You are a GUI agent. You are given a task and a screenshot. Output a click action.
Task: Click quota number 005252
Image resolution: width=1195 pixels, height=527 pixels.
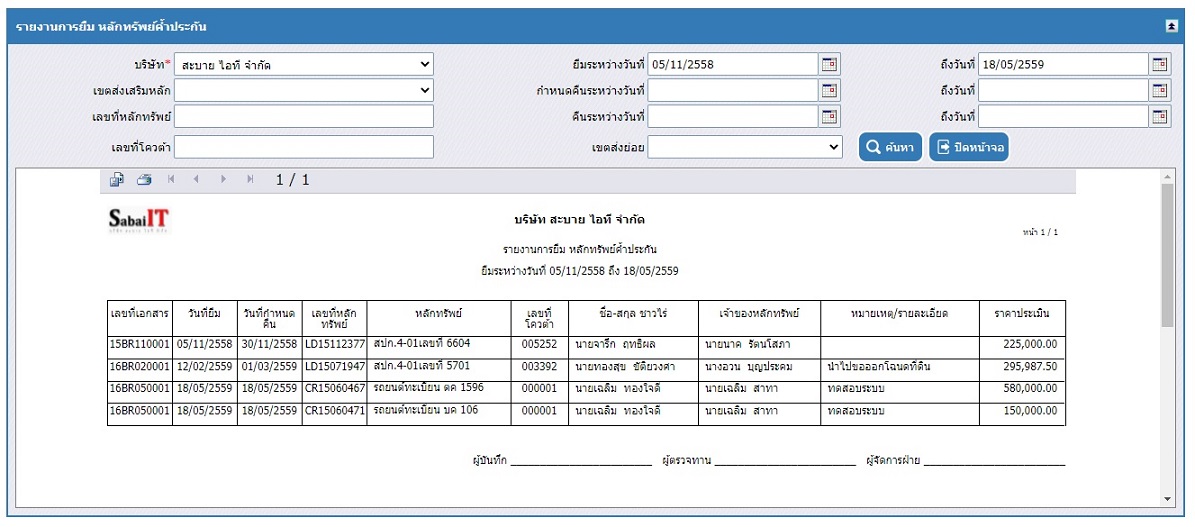[x=540, y=344]
